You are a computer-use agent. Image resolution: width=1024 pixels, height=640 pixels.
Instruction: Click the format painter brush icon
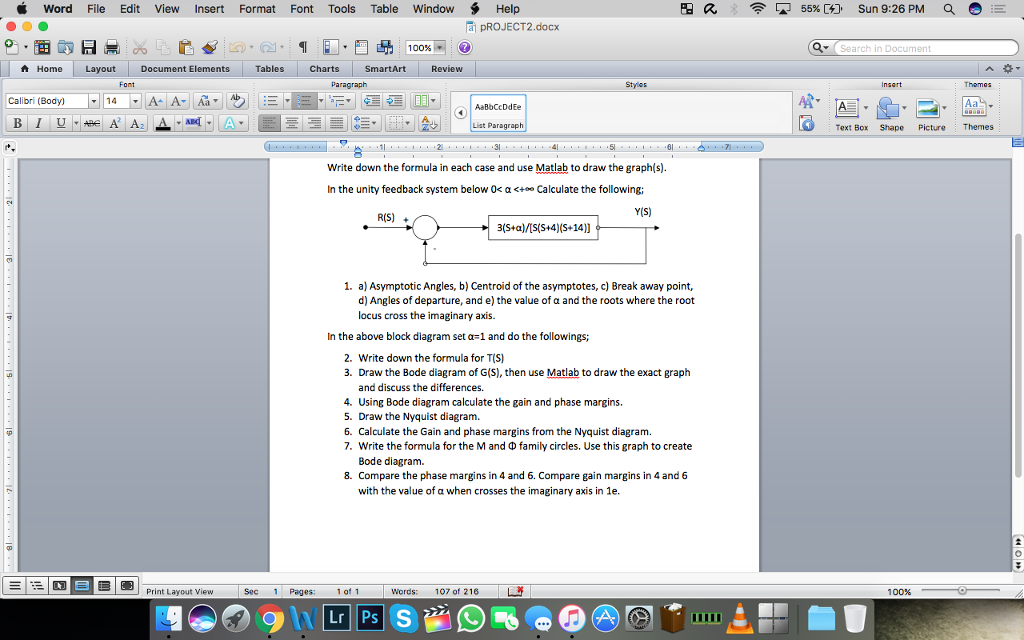coord(209,48)
